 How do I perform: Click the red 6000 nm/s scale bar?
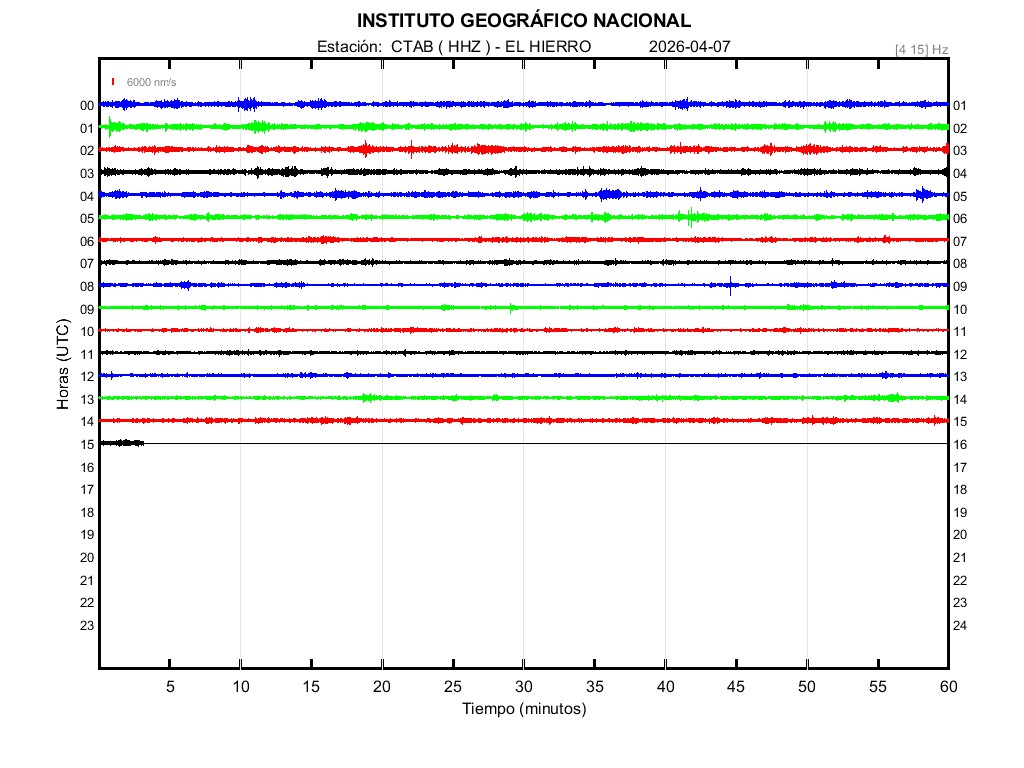[114, 82]
